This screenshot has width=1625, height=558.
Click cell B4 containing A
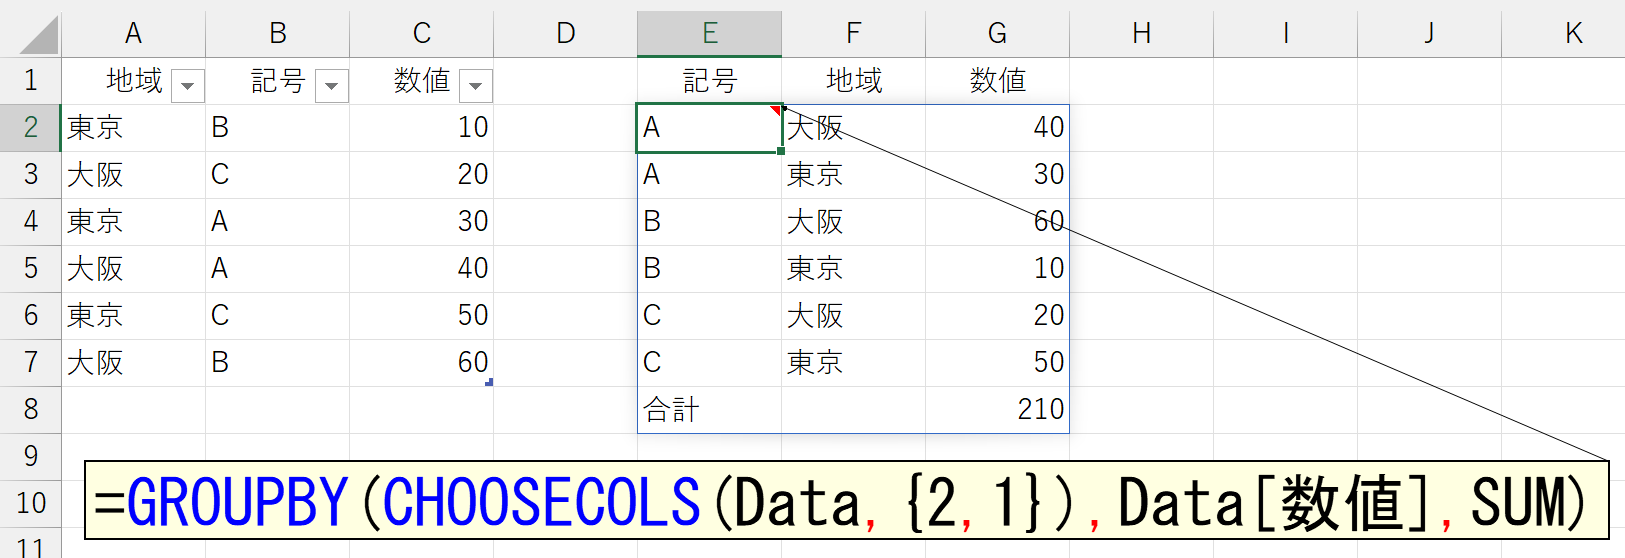point(278,222)
